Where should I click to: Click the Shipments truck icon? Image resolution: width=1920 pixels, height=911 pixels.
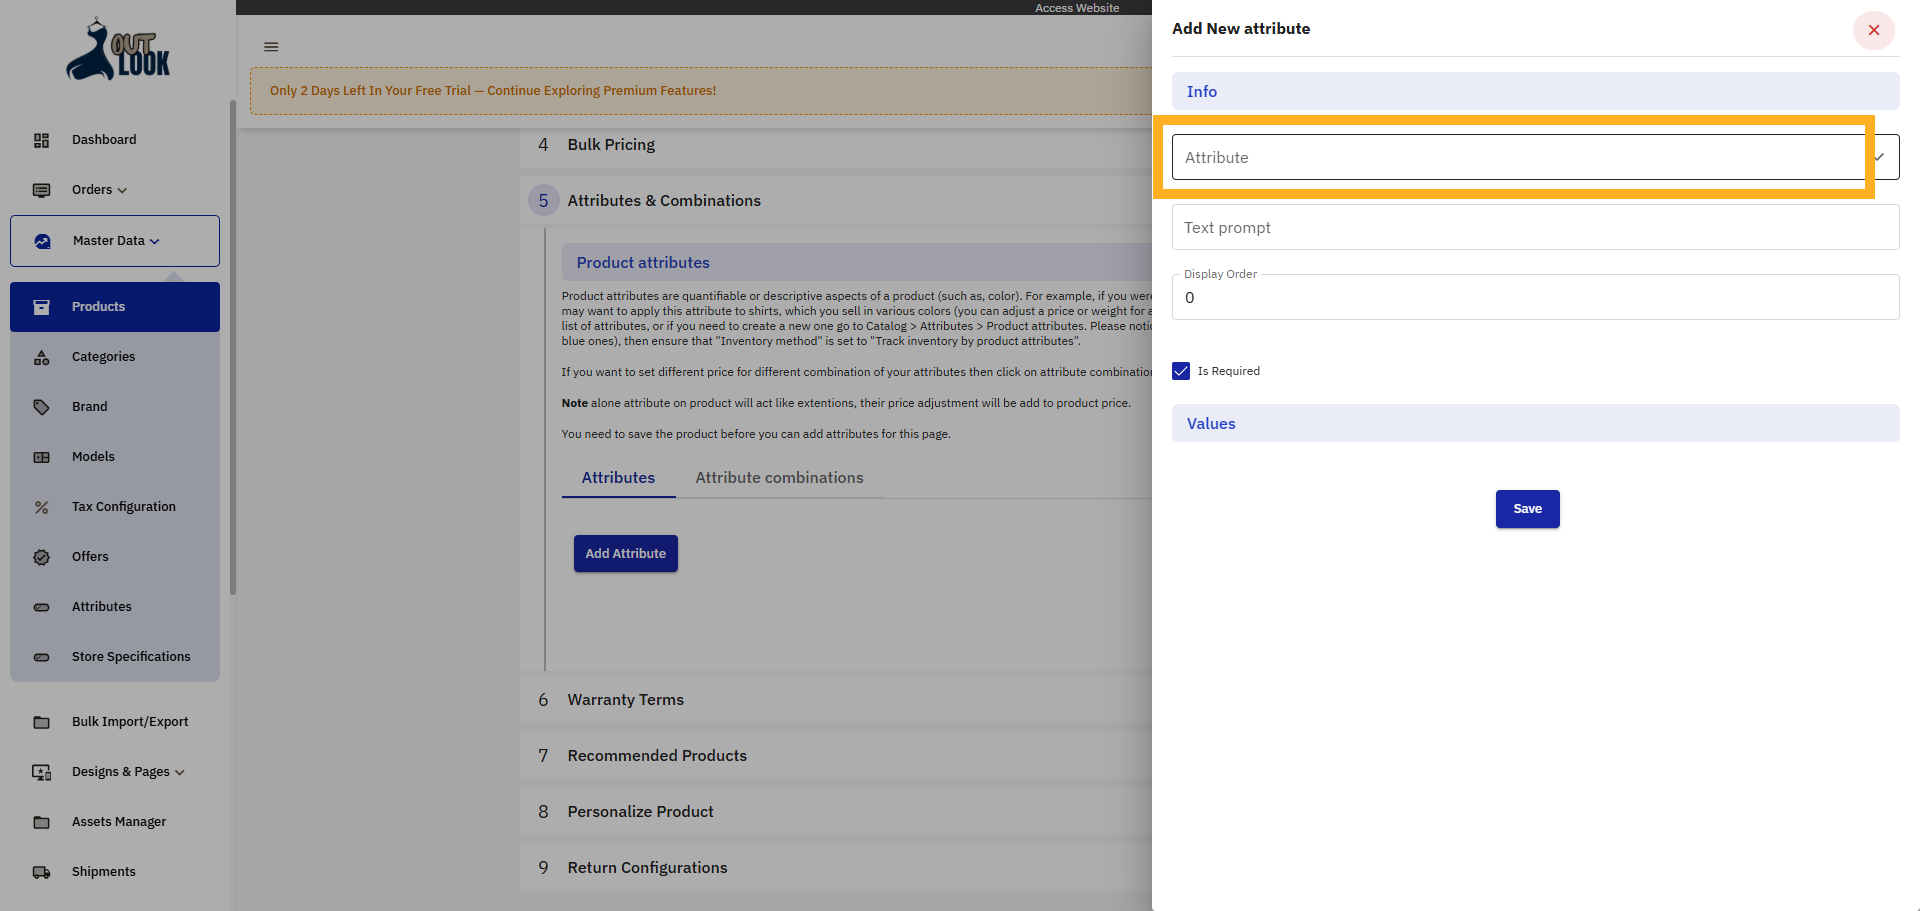41,872
